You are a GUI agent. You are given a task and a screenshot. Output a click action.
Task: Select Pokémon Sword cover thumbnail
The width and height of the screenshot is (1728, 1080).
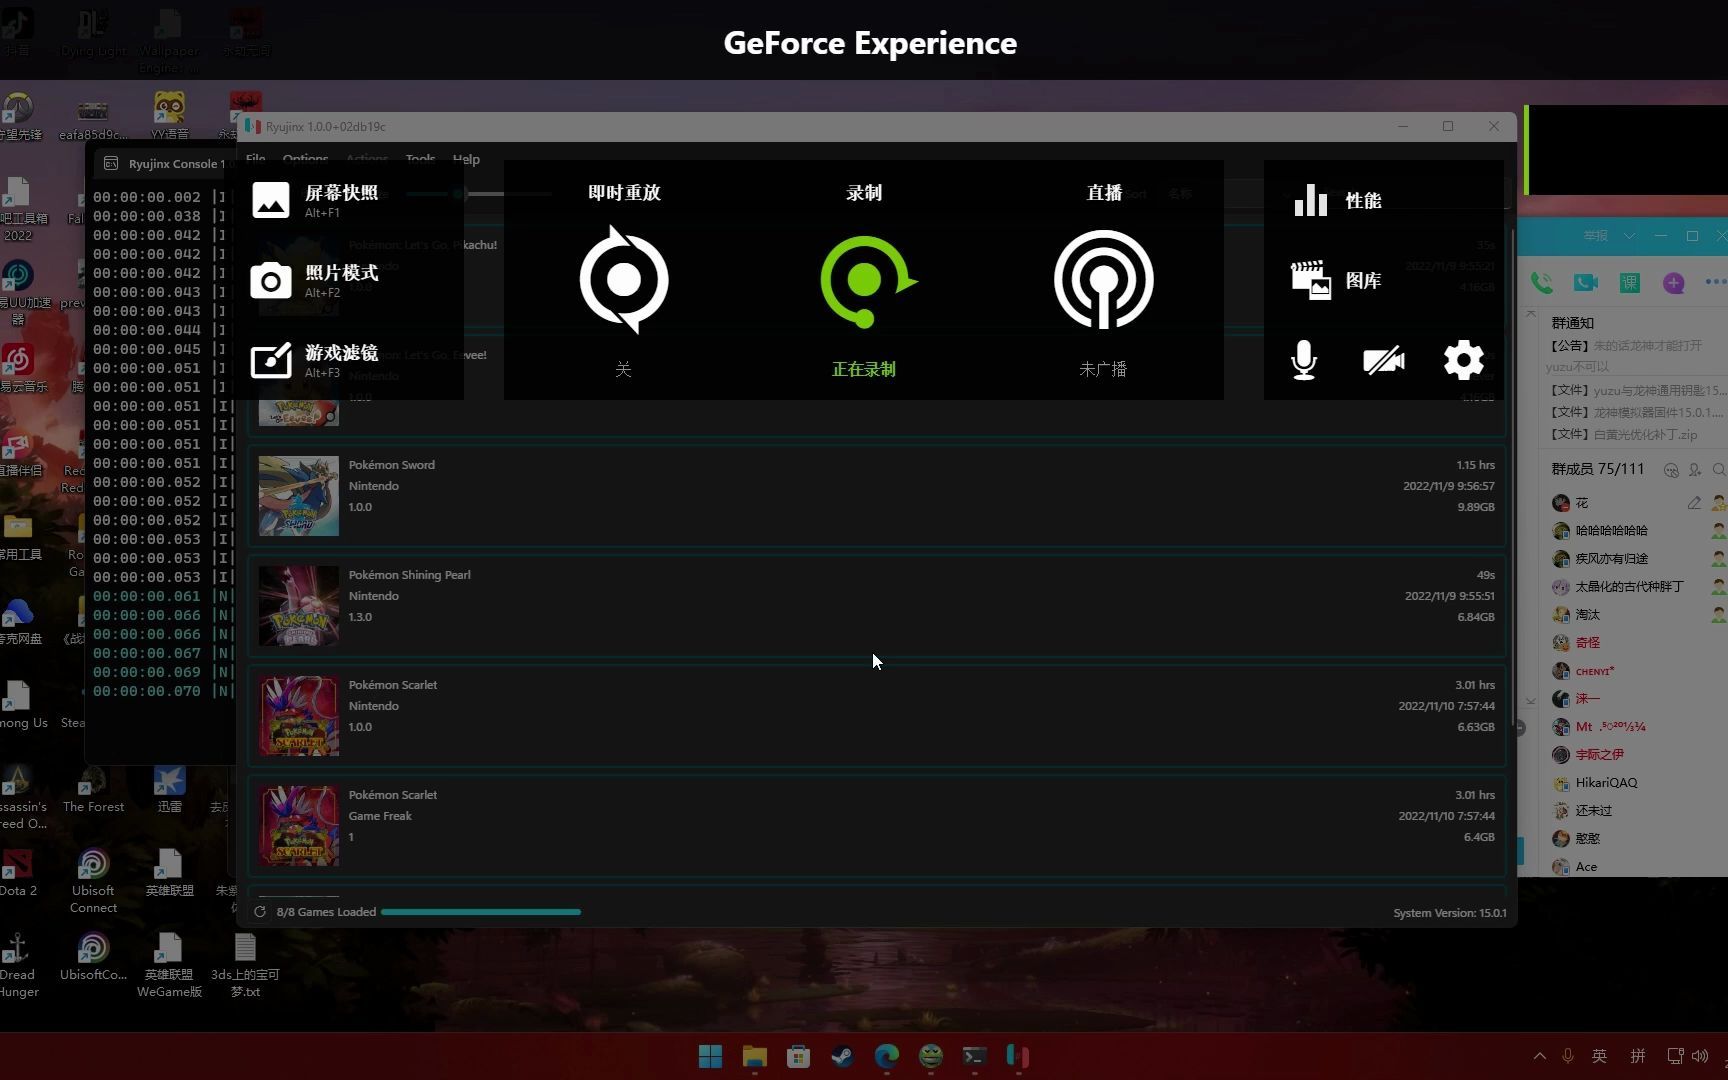coord(299,496)
